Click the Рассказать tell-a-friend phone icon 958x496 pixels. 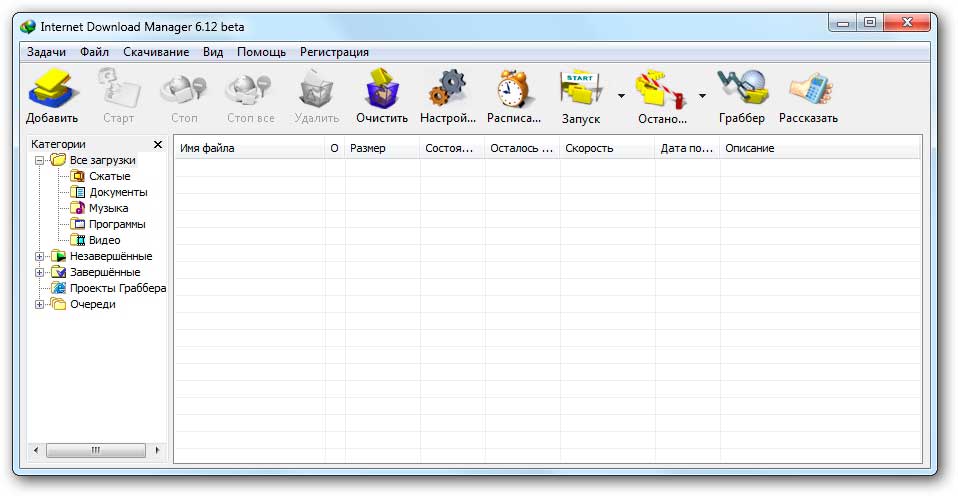point(809,89)
